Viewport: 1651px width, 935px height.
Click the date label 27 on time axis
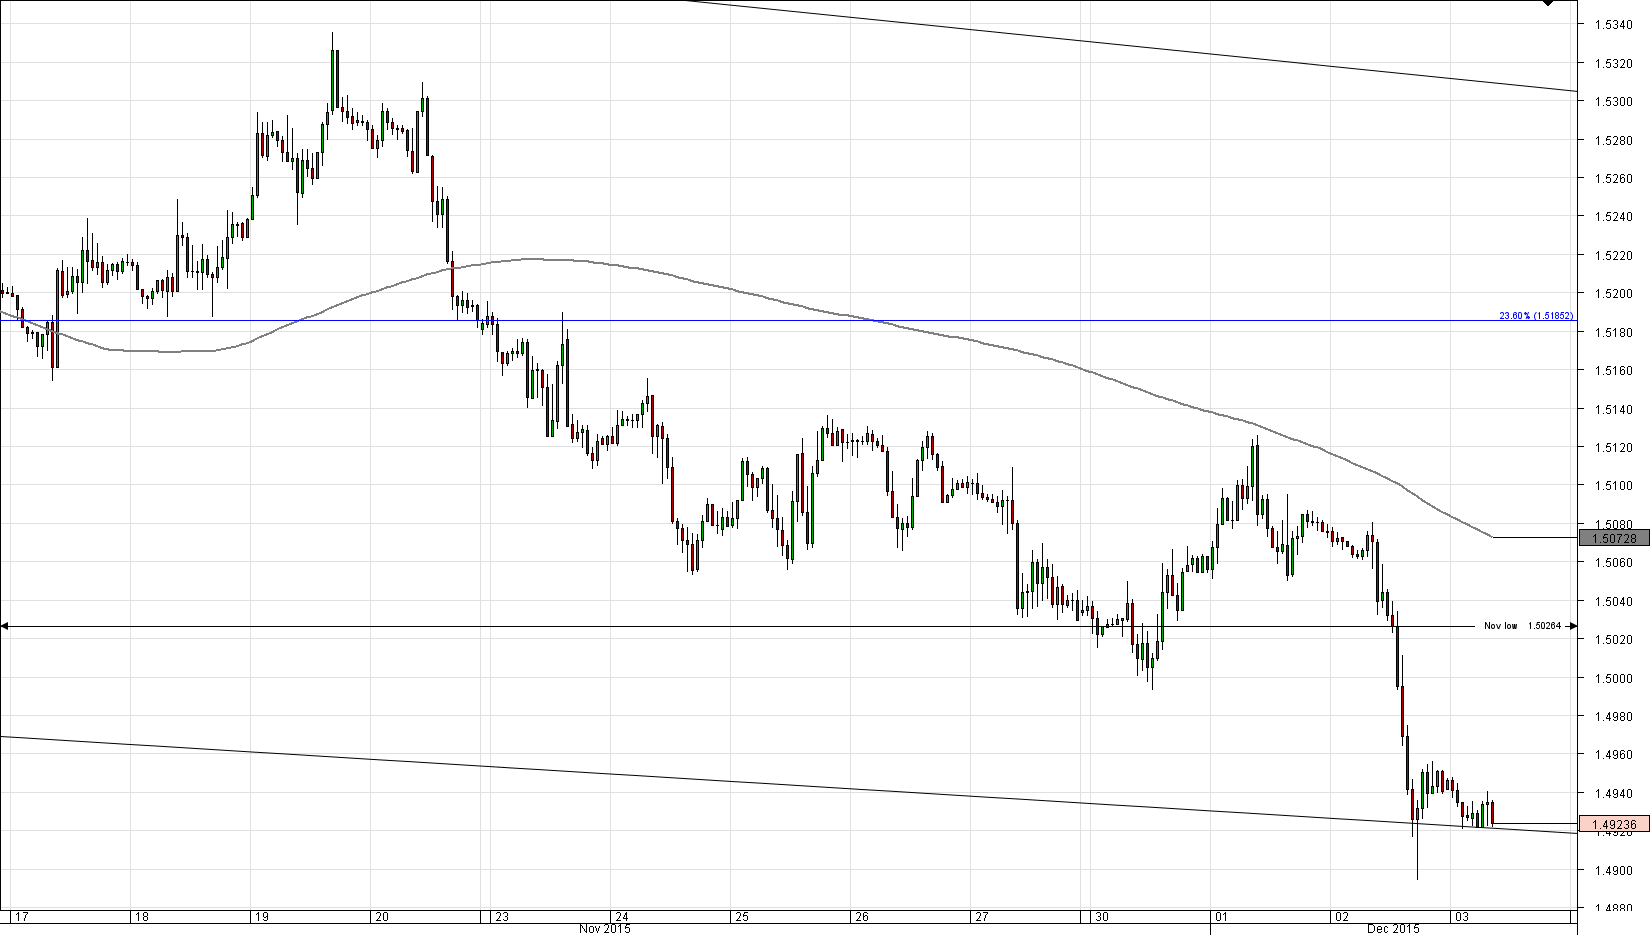point(981,916)
